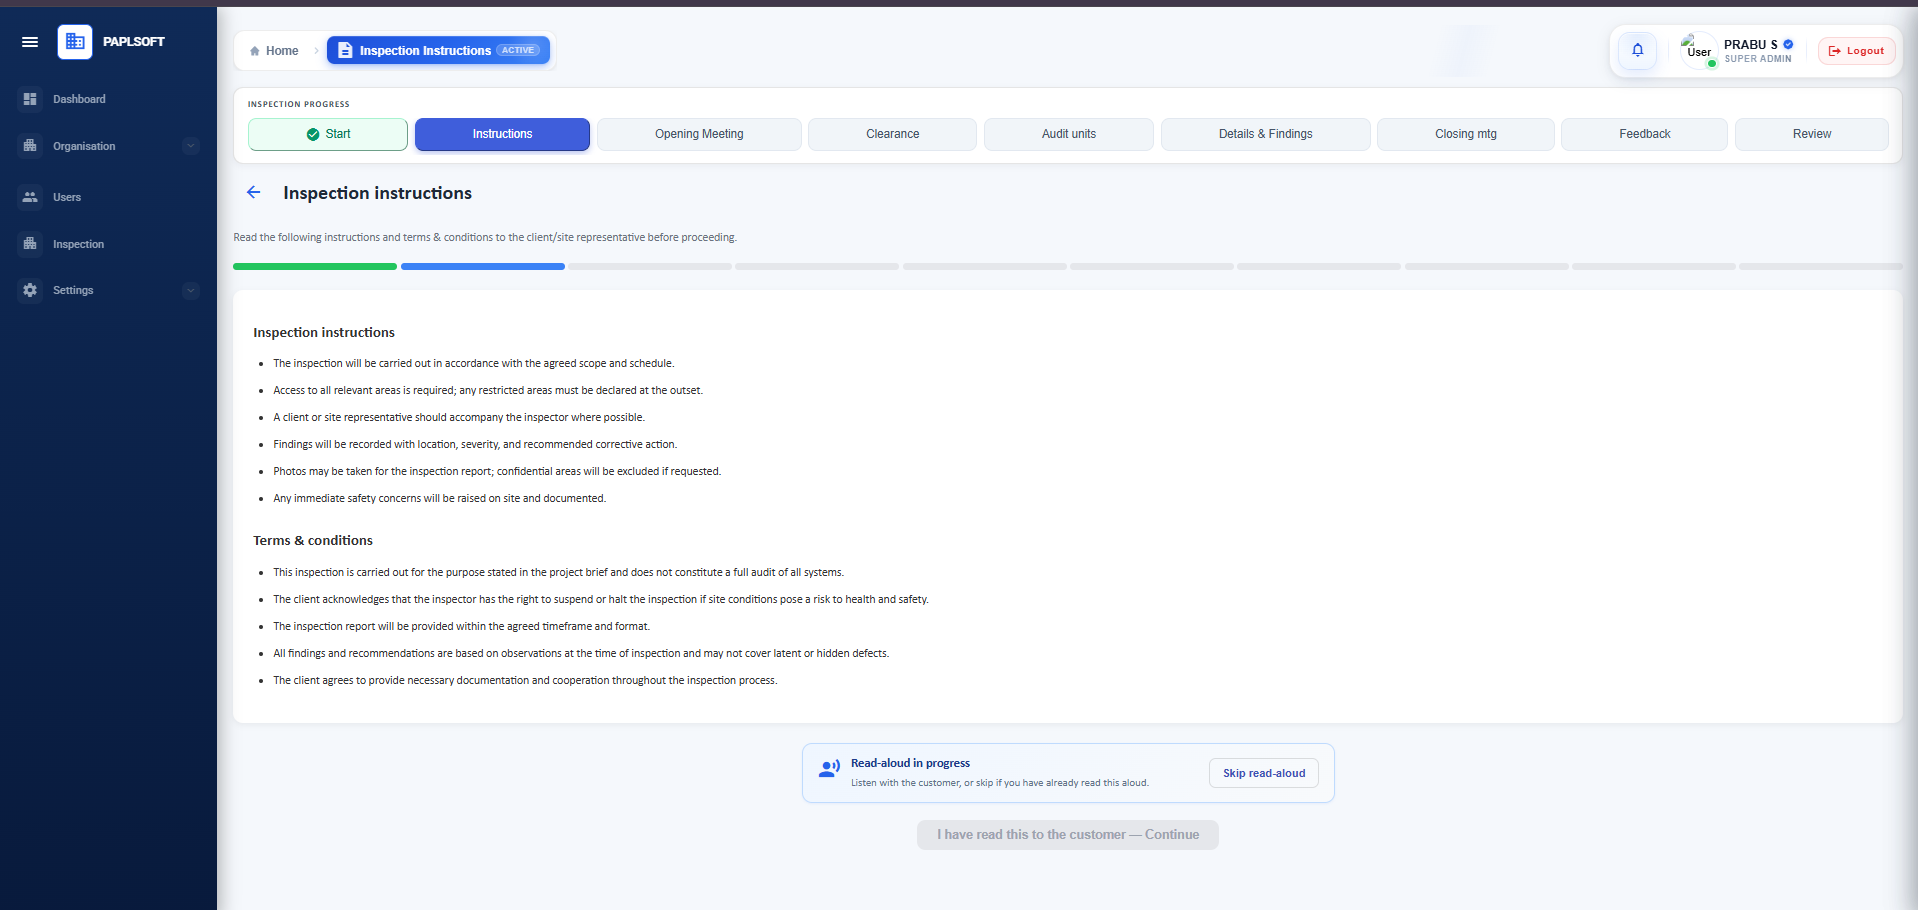Expand the Organisation submenu chevron

coord(191,146)
